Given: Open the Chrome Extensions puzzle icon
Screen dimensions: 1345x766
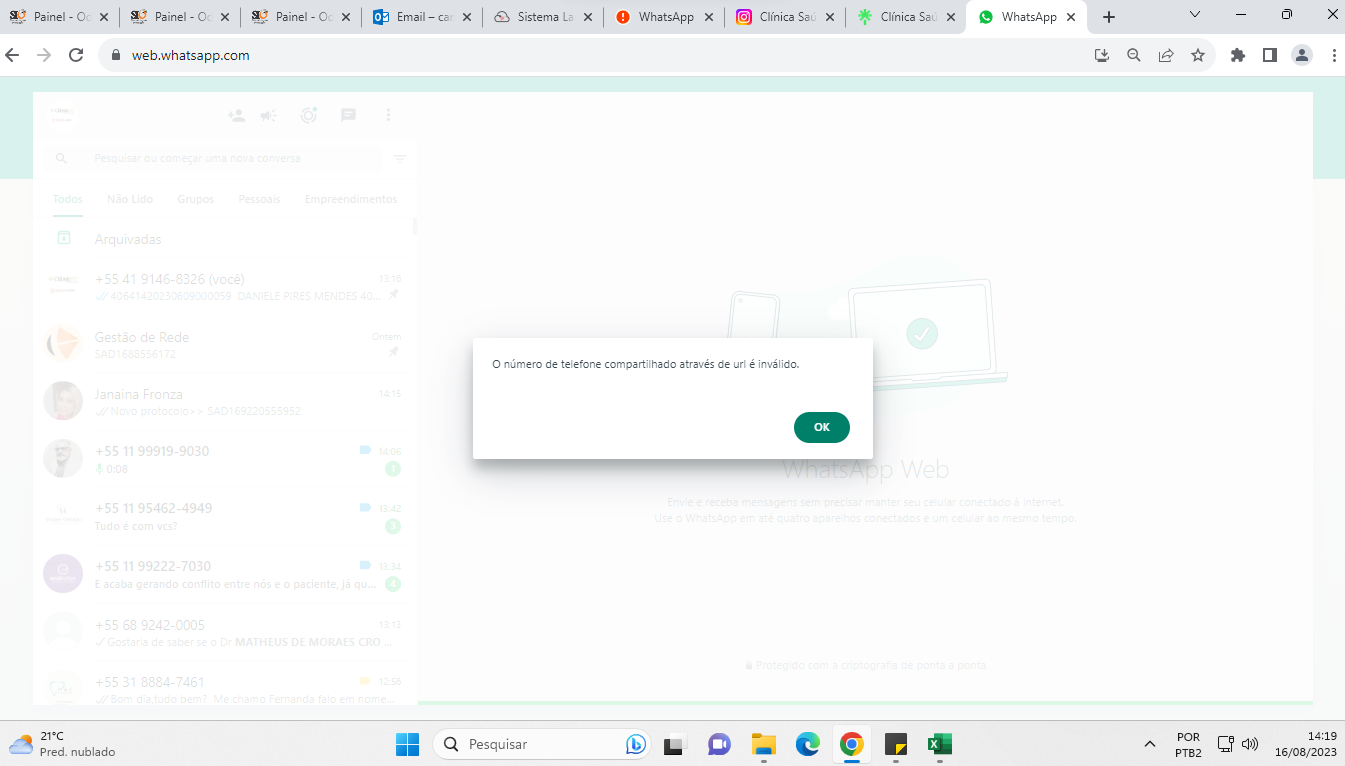Looking at the screenshot, I should [x=1238, y=56].
